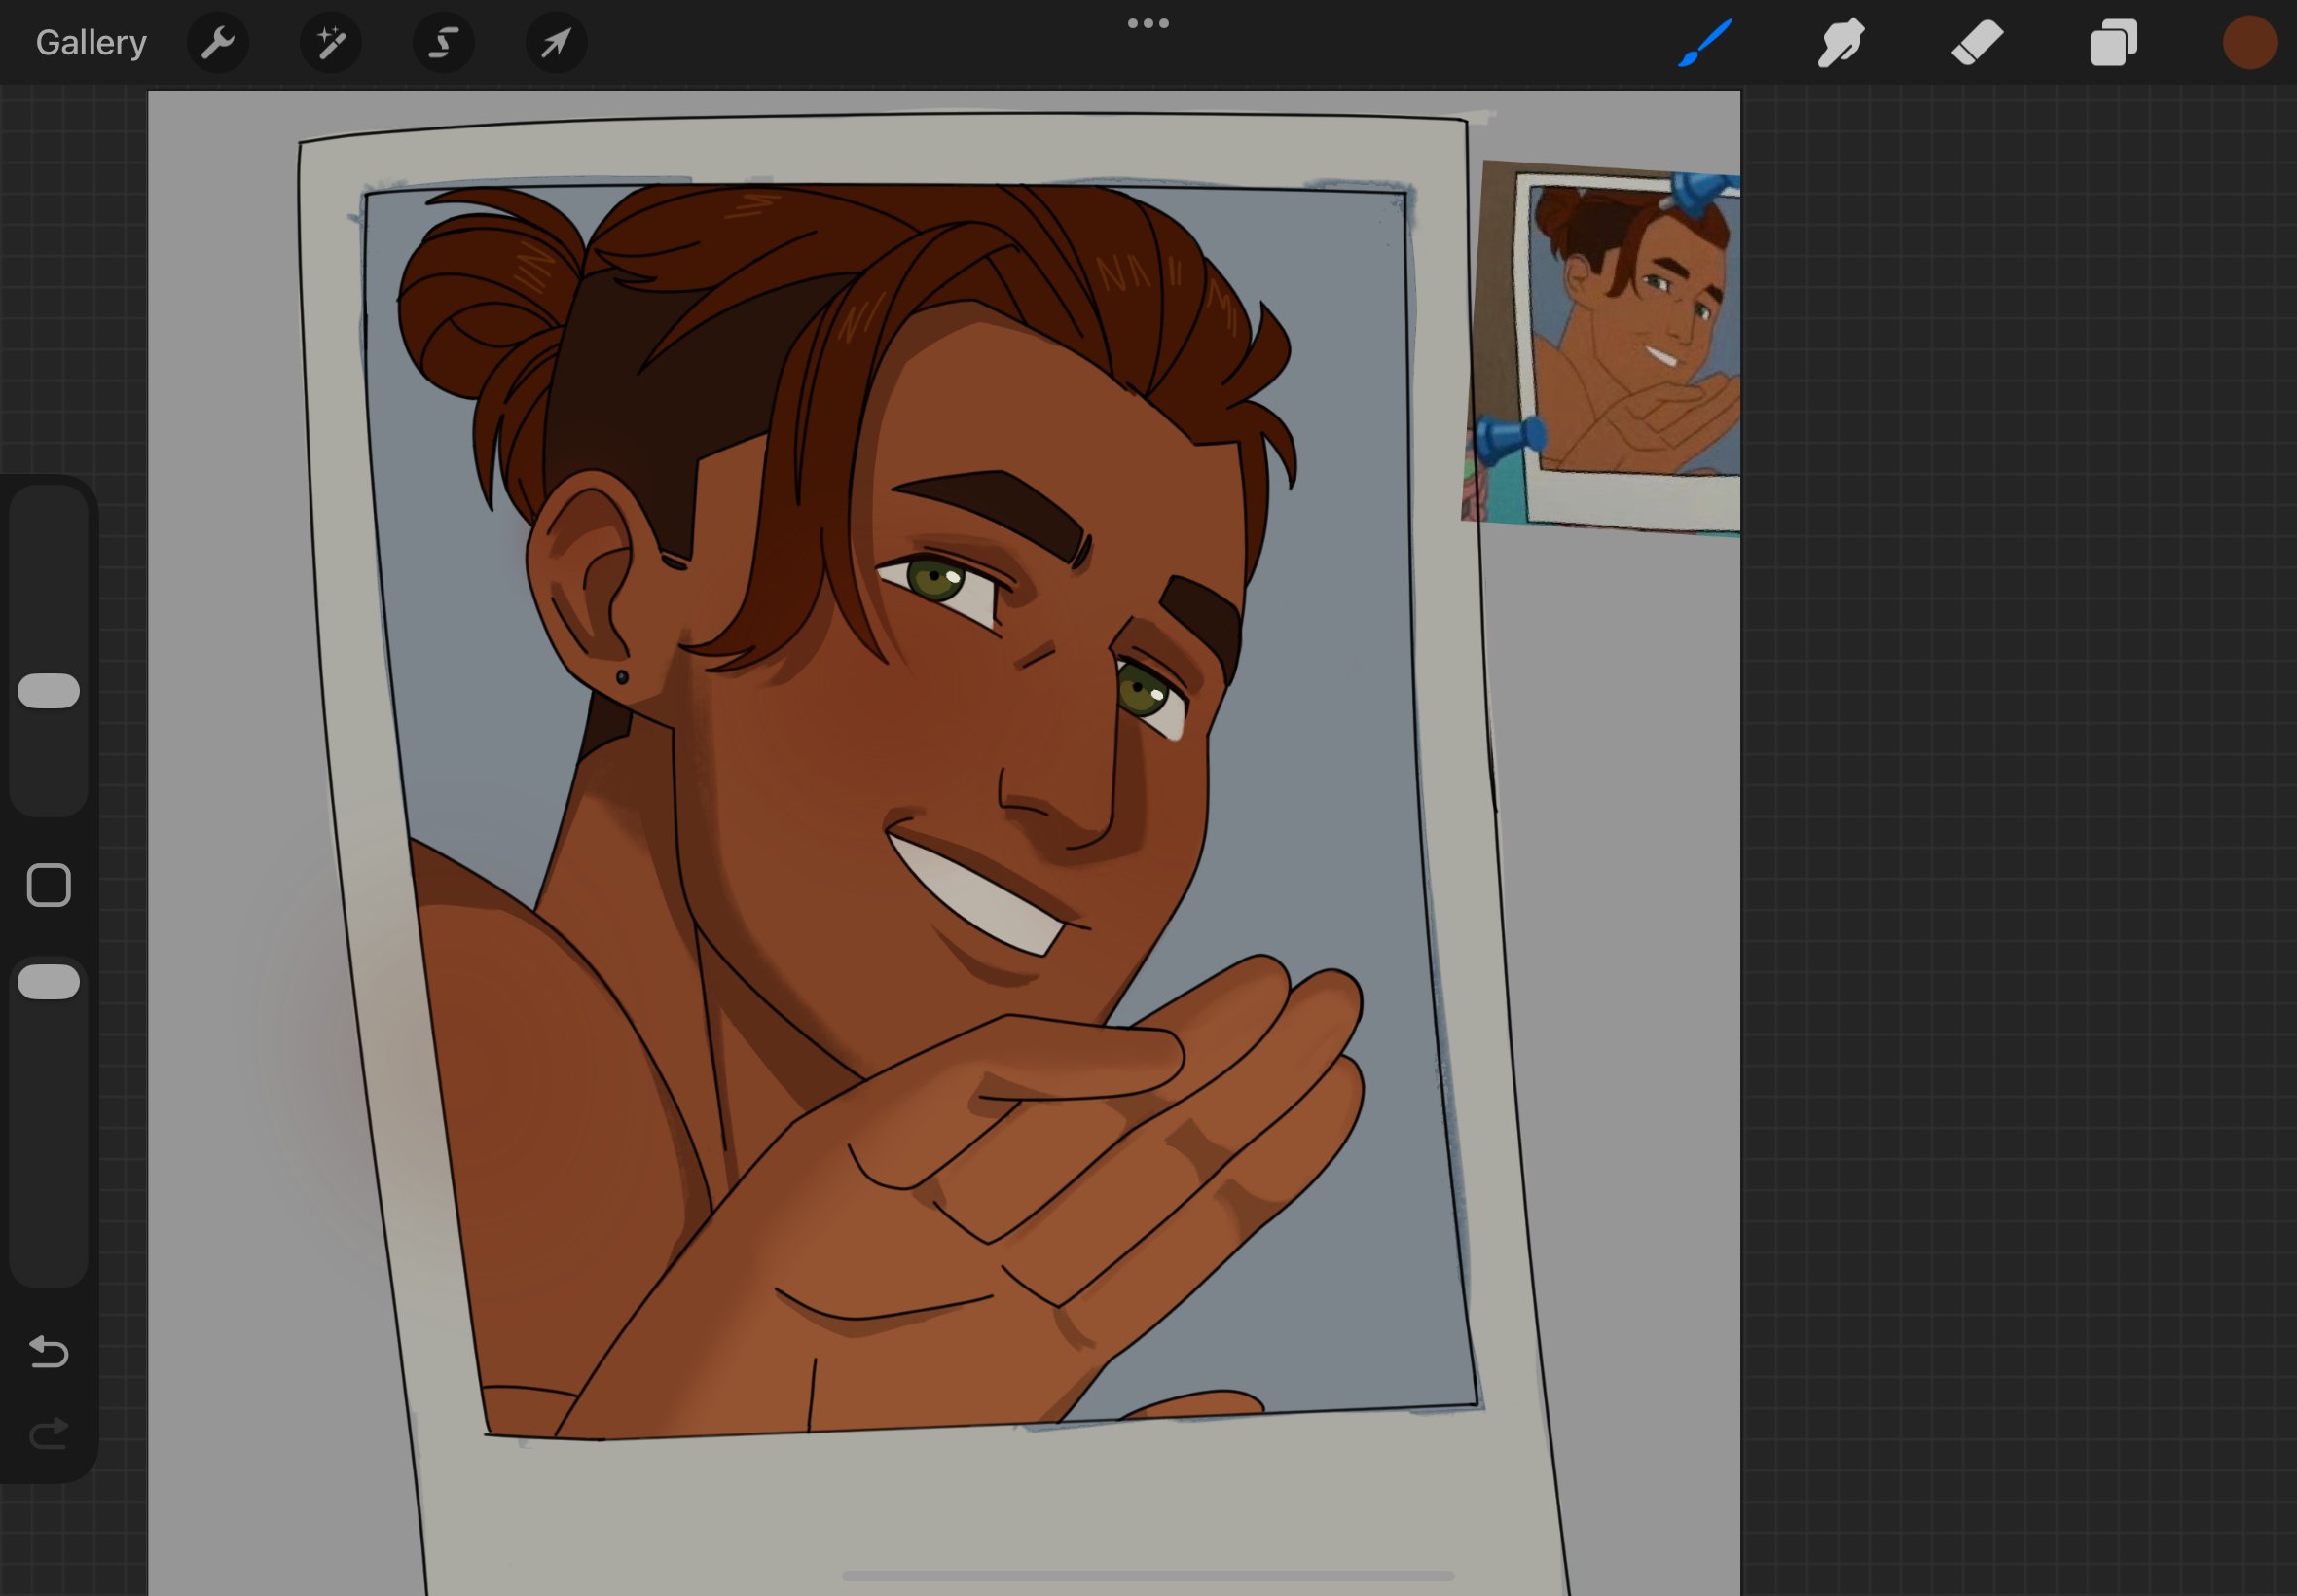2297x1596 pixels.
Task: Activate the Transform arrow tool
Action: tap(556, 43)
